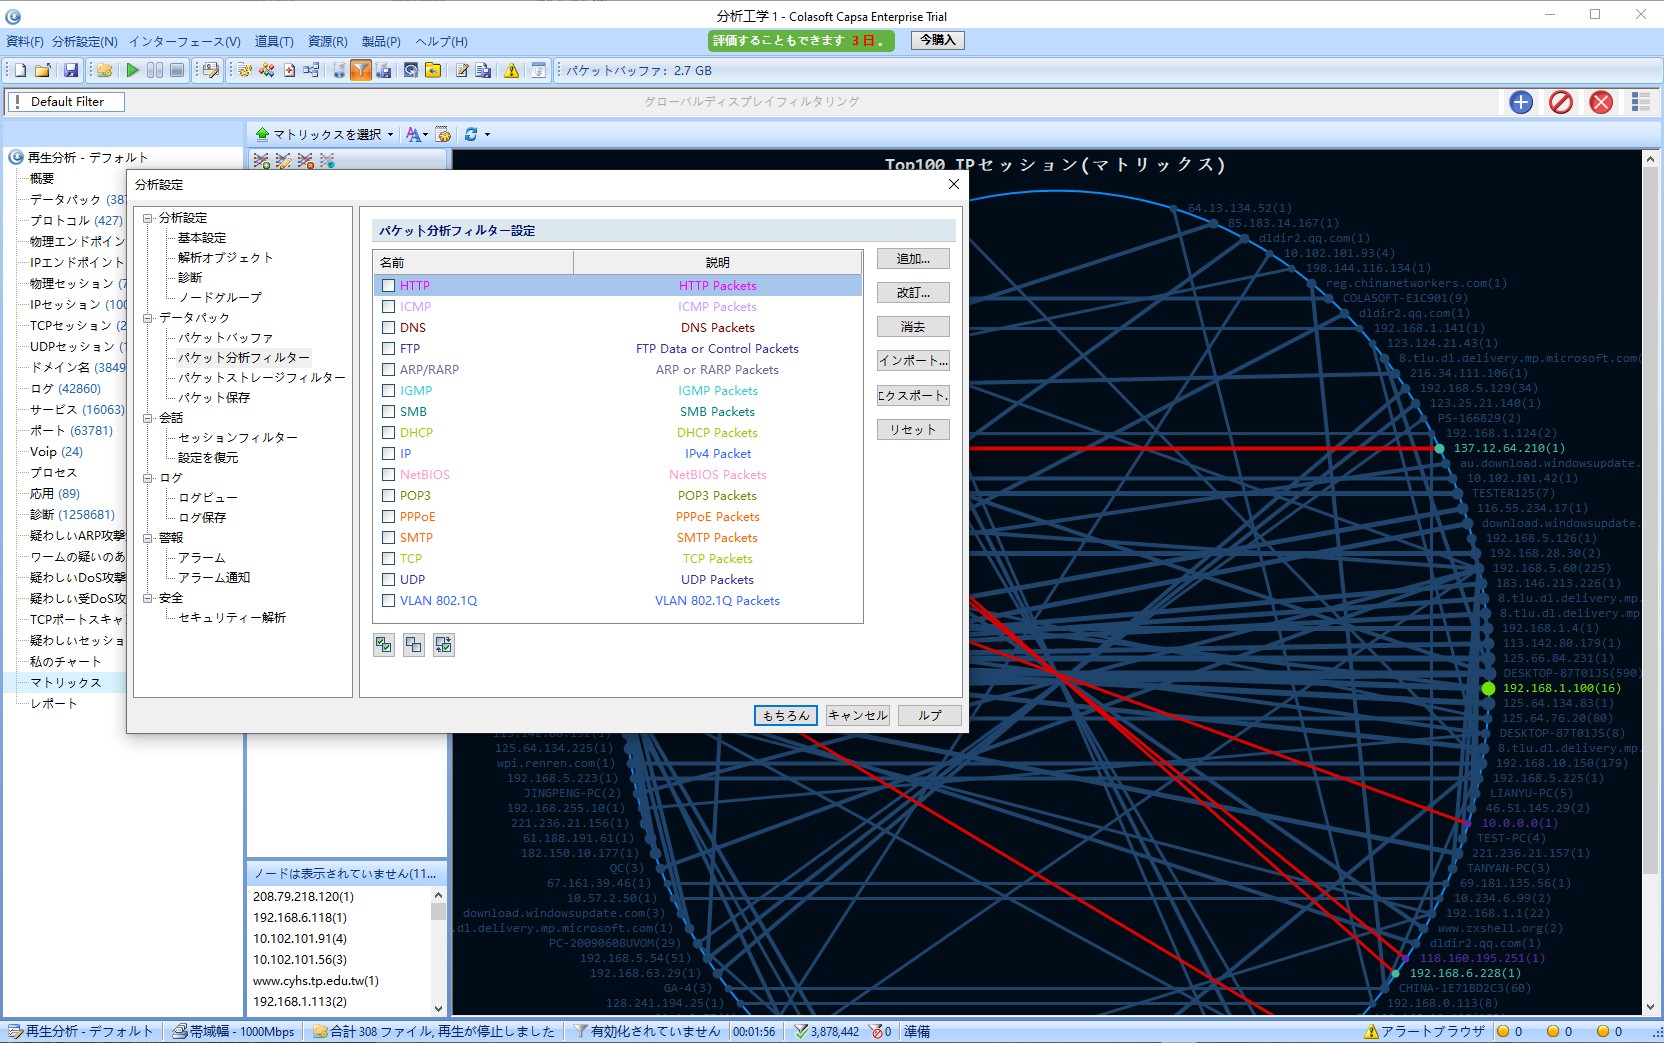Tick the VLAN 802.1Q filter checkbox
The height and width of the screenshot is (1043, 1664).
point(389,601)
